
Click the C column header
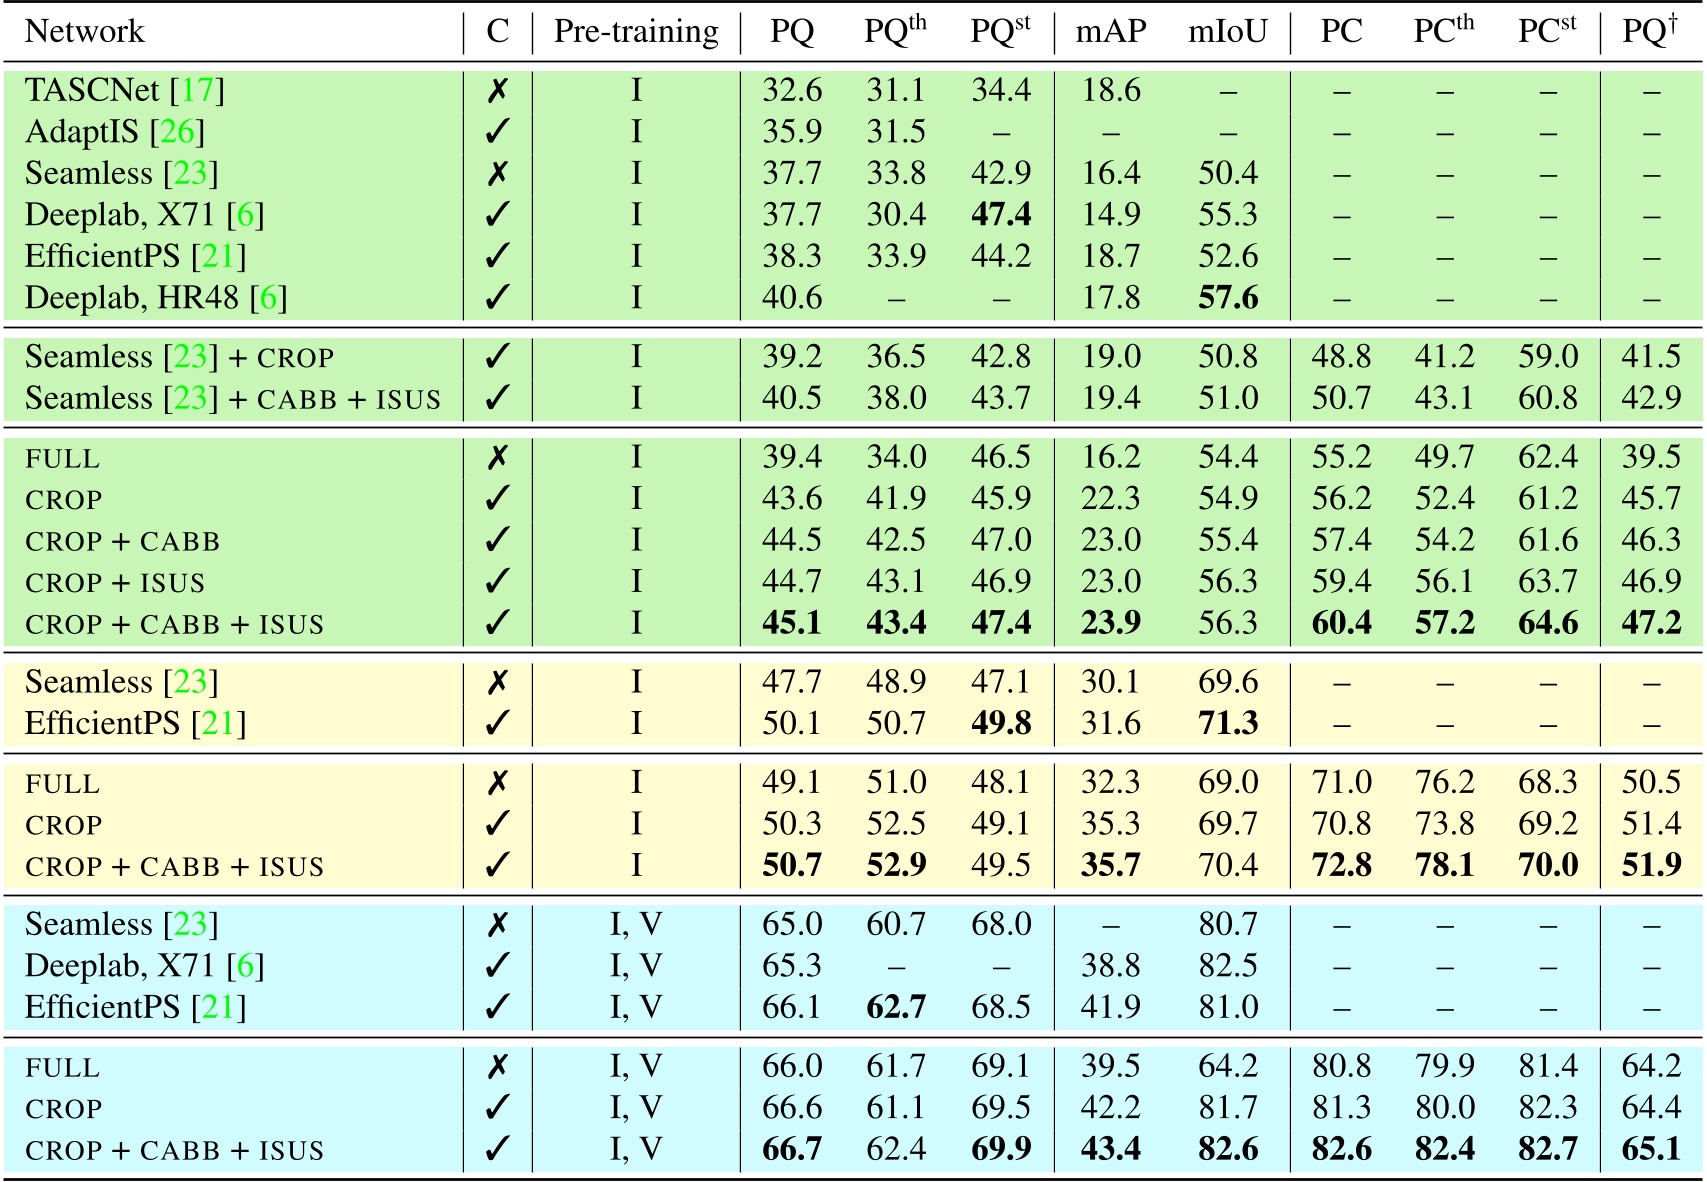[x=497, y=32]
